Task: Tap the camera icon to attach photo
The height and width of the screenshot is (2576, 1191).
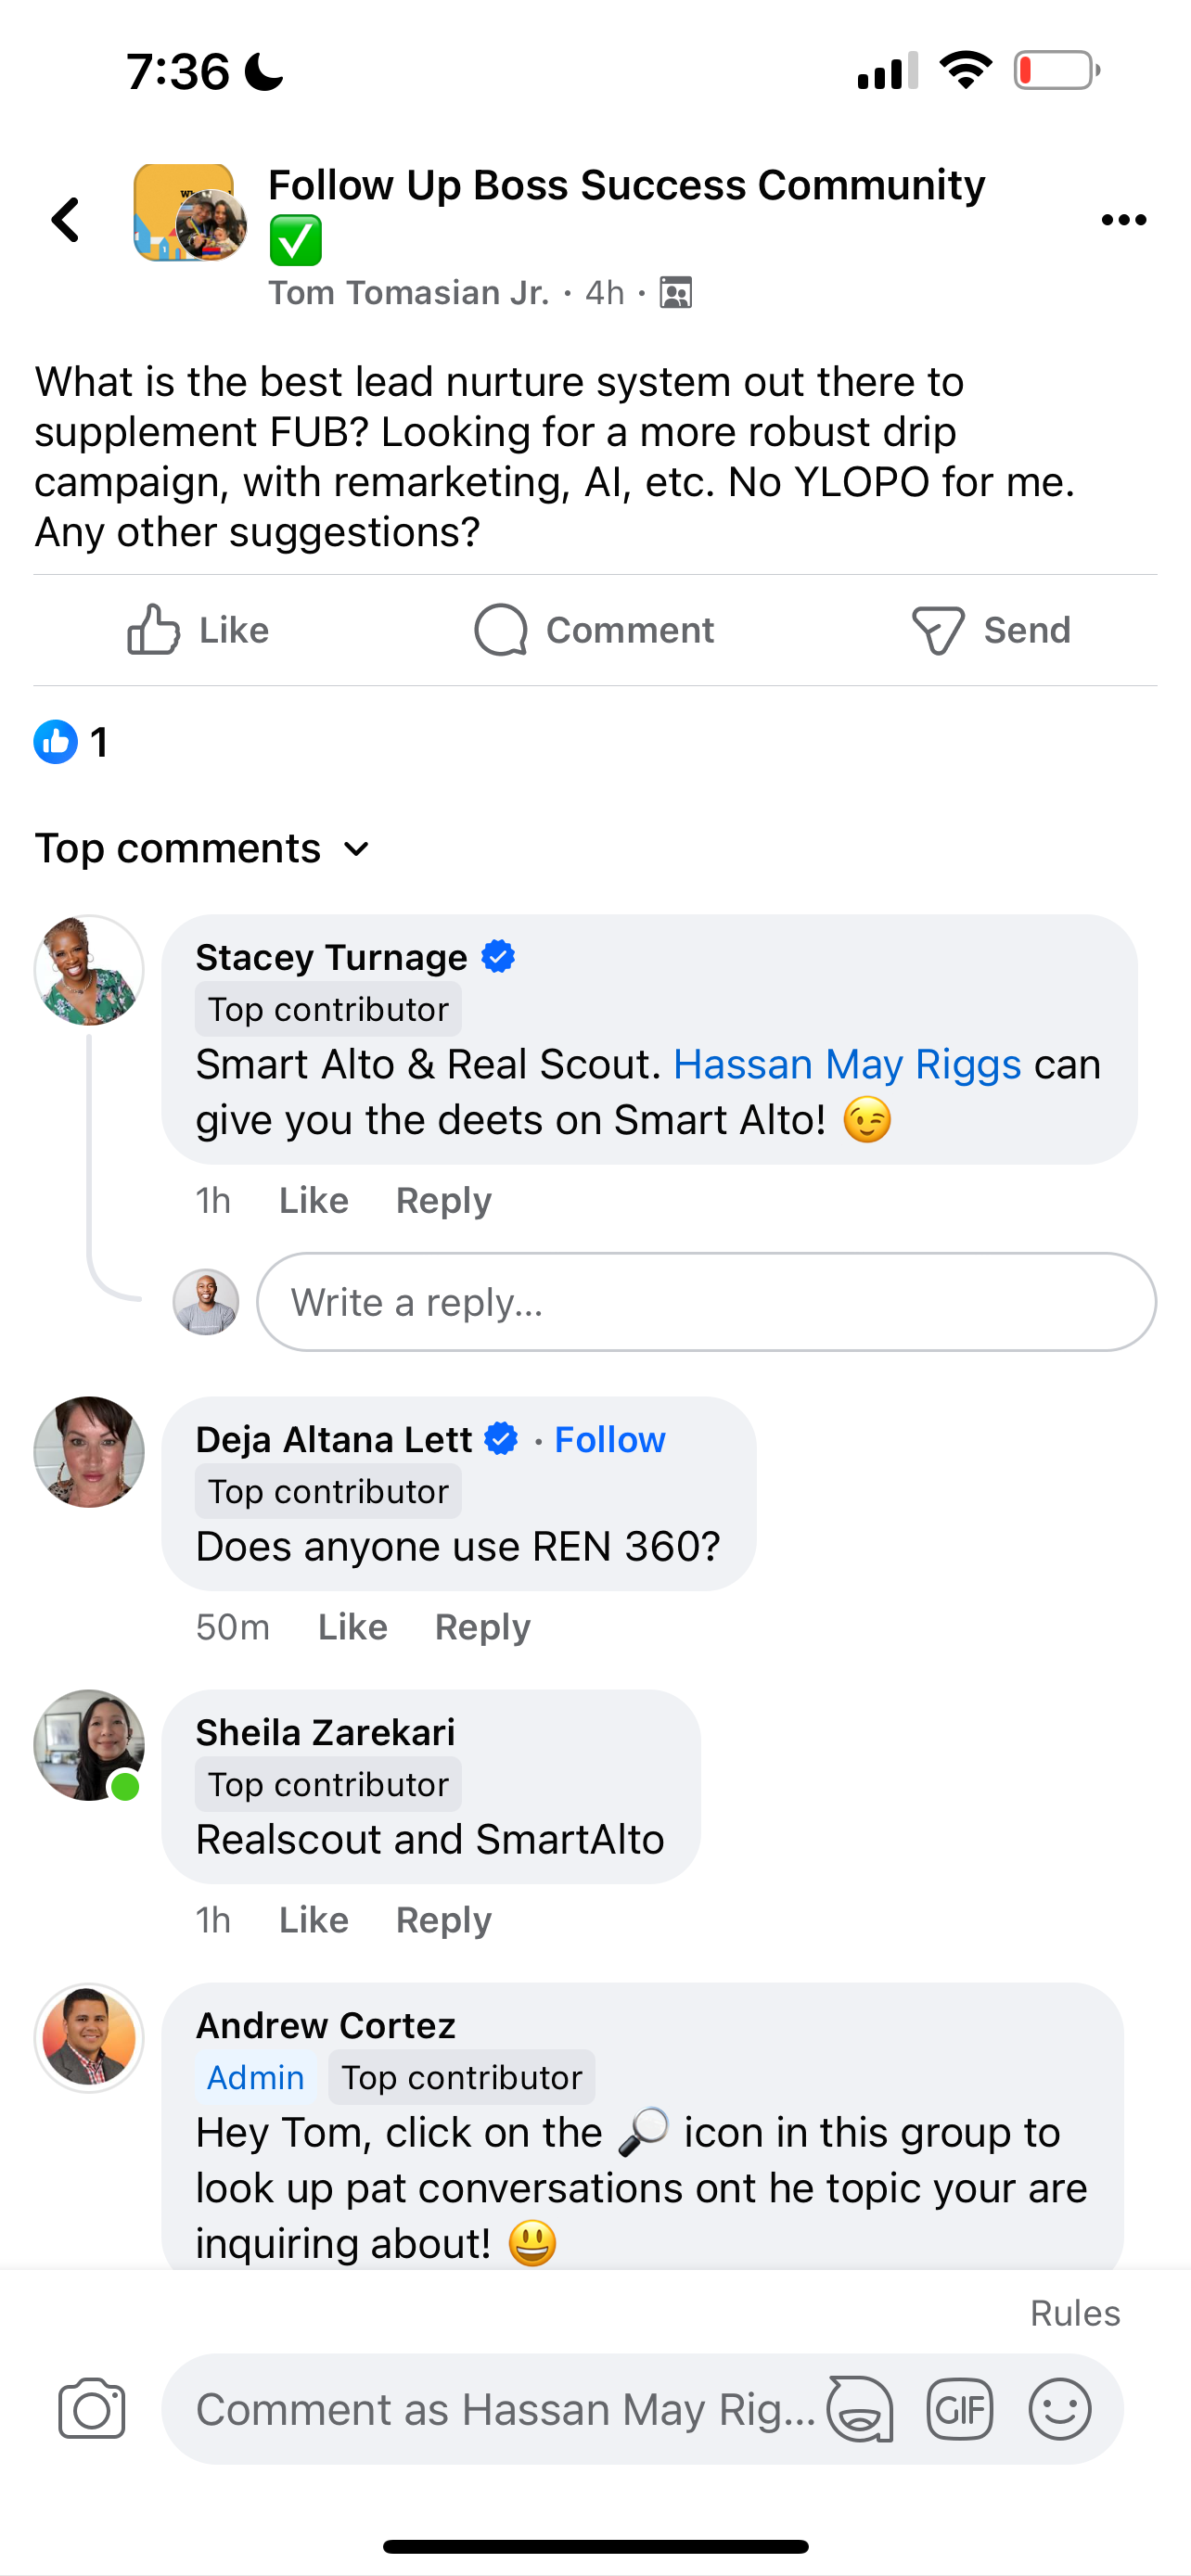Action: [92, 2409]
